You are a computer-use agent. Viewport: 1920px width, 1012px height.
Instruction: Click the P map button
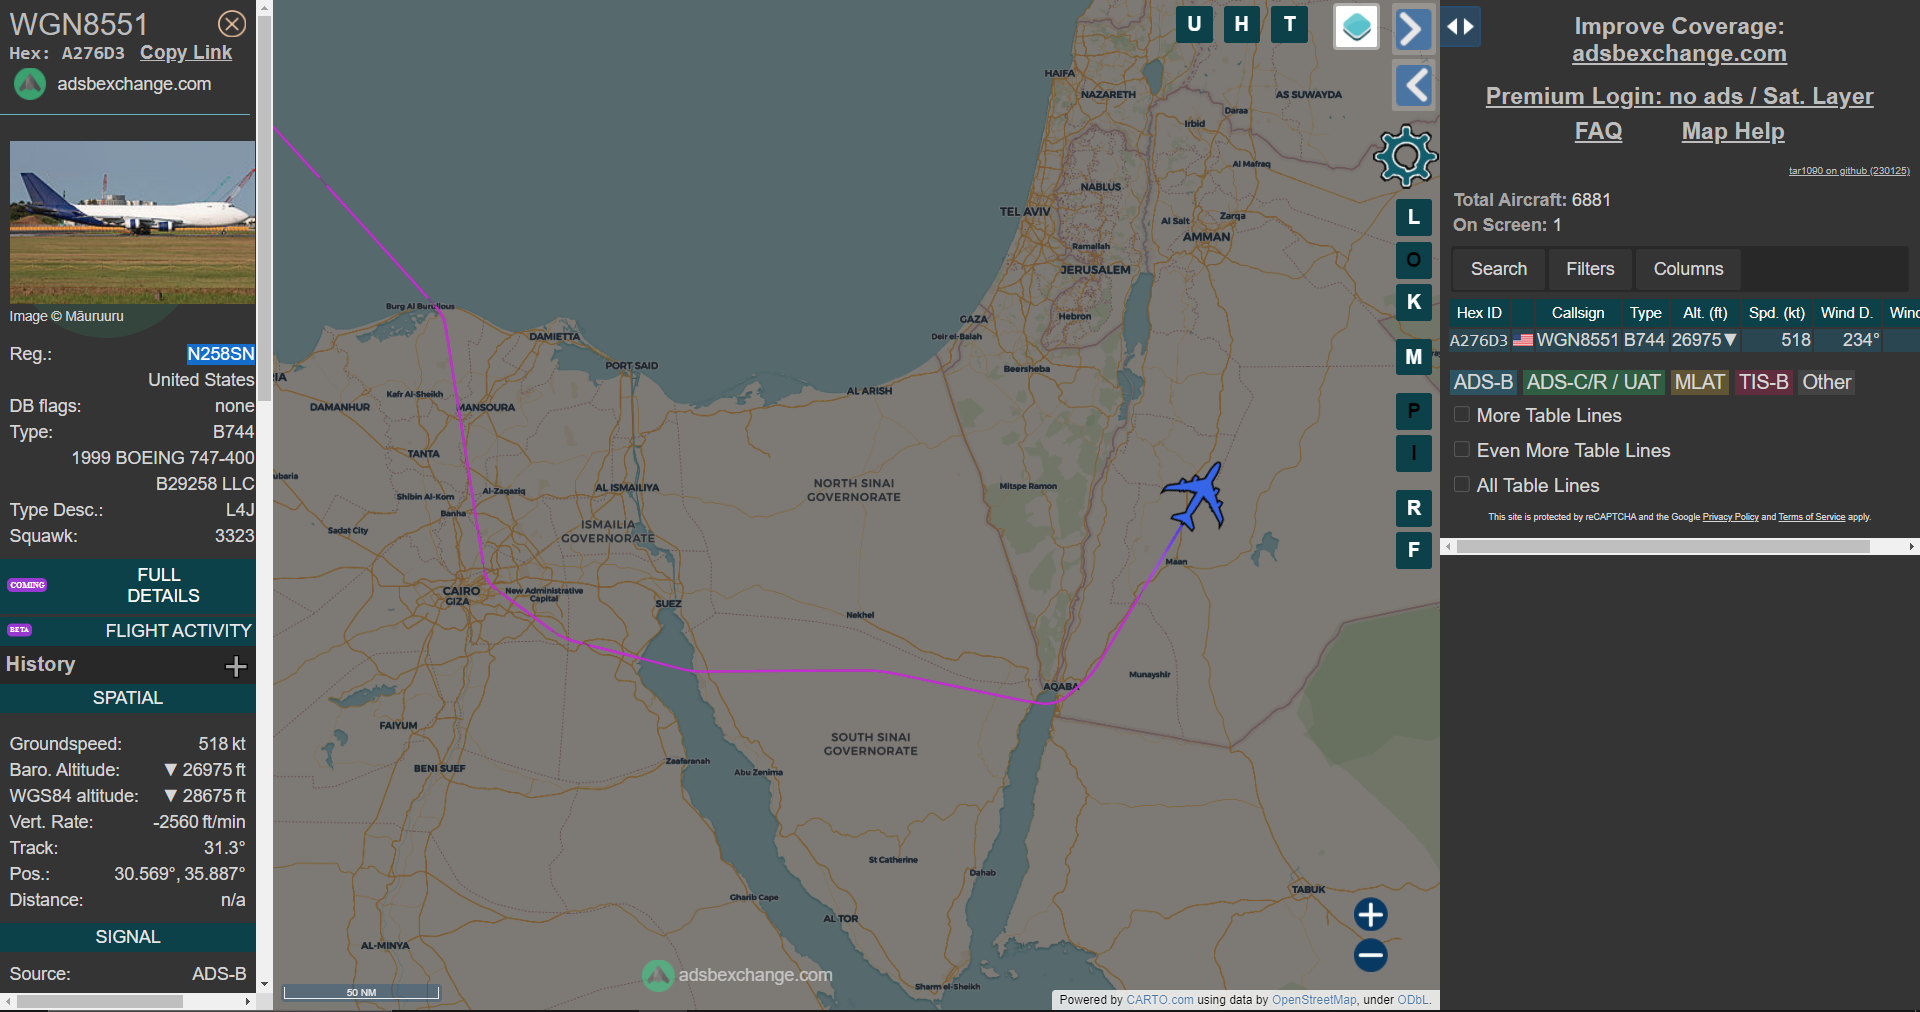pos(1414,411)
